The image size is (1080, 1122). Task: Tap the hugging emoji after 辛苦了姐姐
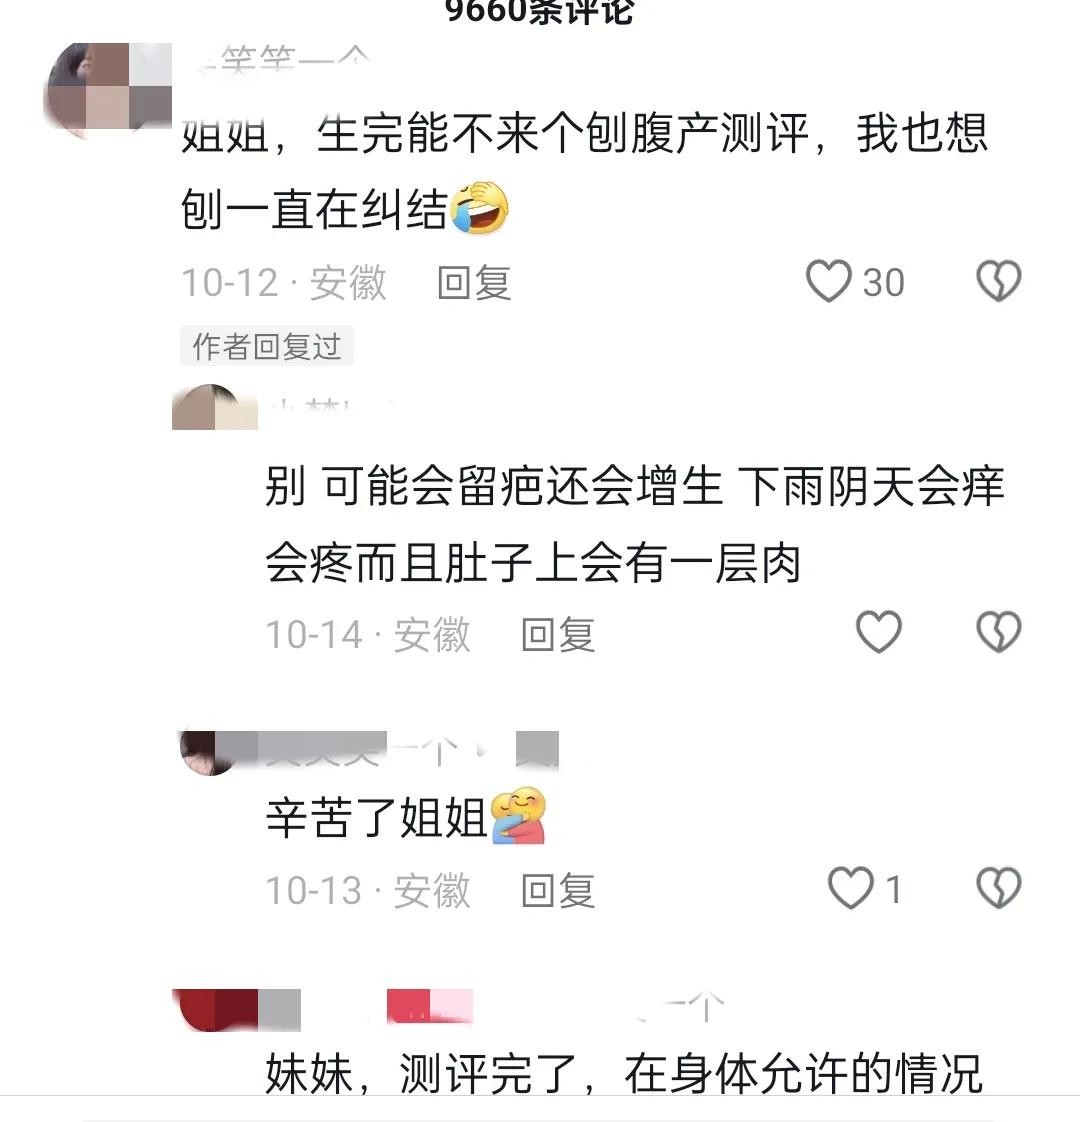[519, 816]
